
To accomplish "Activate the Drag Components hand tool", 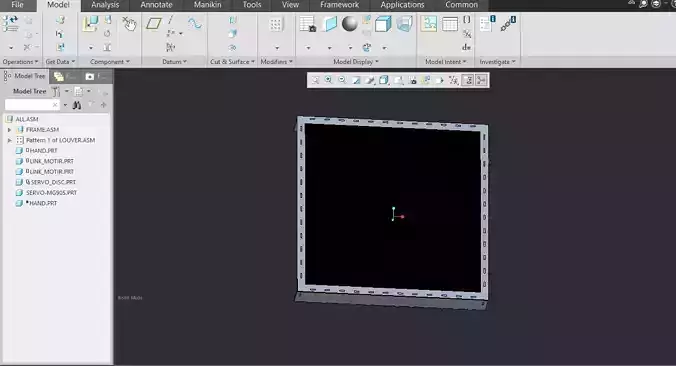I will click(x=128, y=24).
